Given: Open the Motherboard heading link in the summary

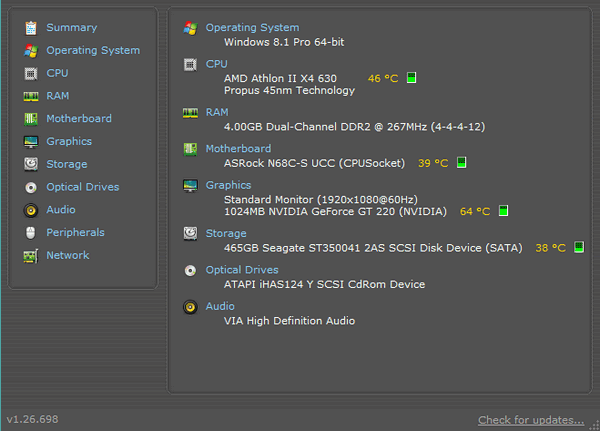Looking at the screenshot, I should pos(238,149).
